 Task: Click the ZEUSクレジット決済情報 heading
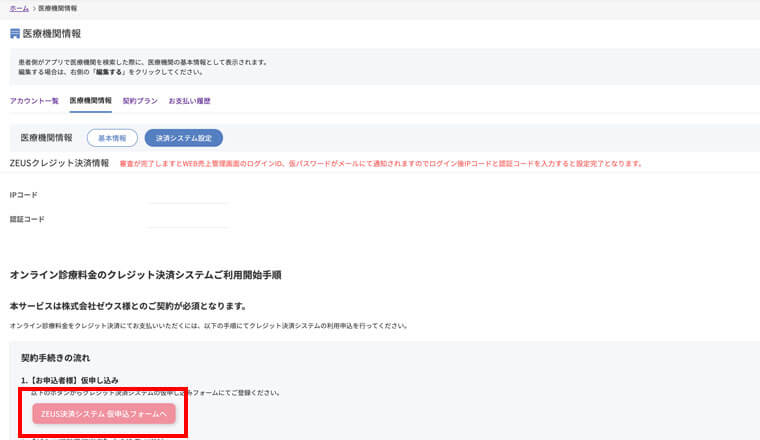pyautogui.click(x=59, y=163)
